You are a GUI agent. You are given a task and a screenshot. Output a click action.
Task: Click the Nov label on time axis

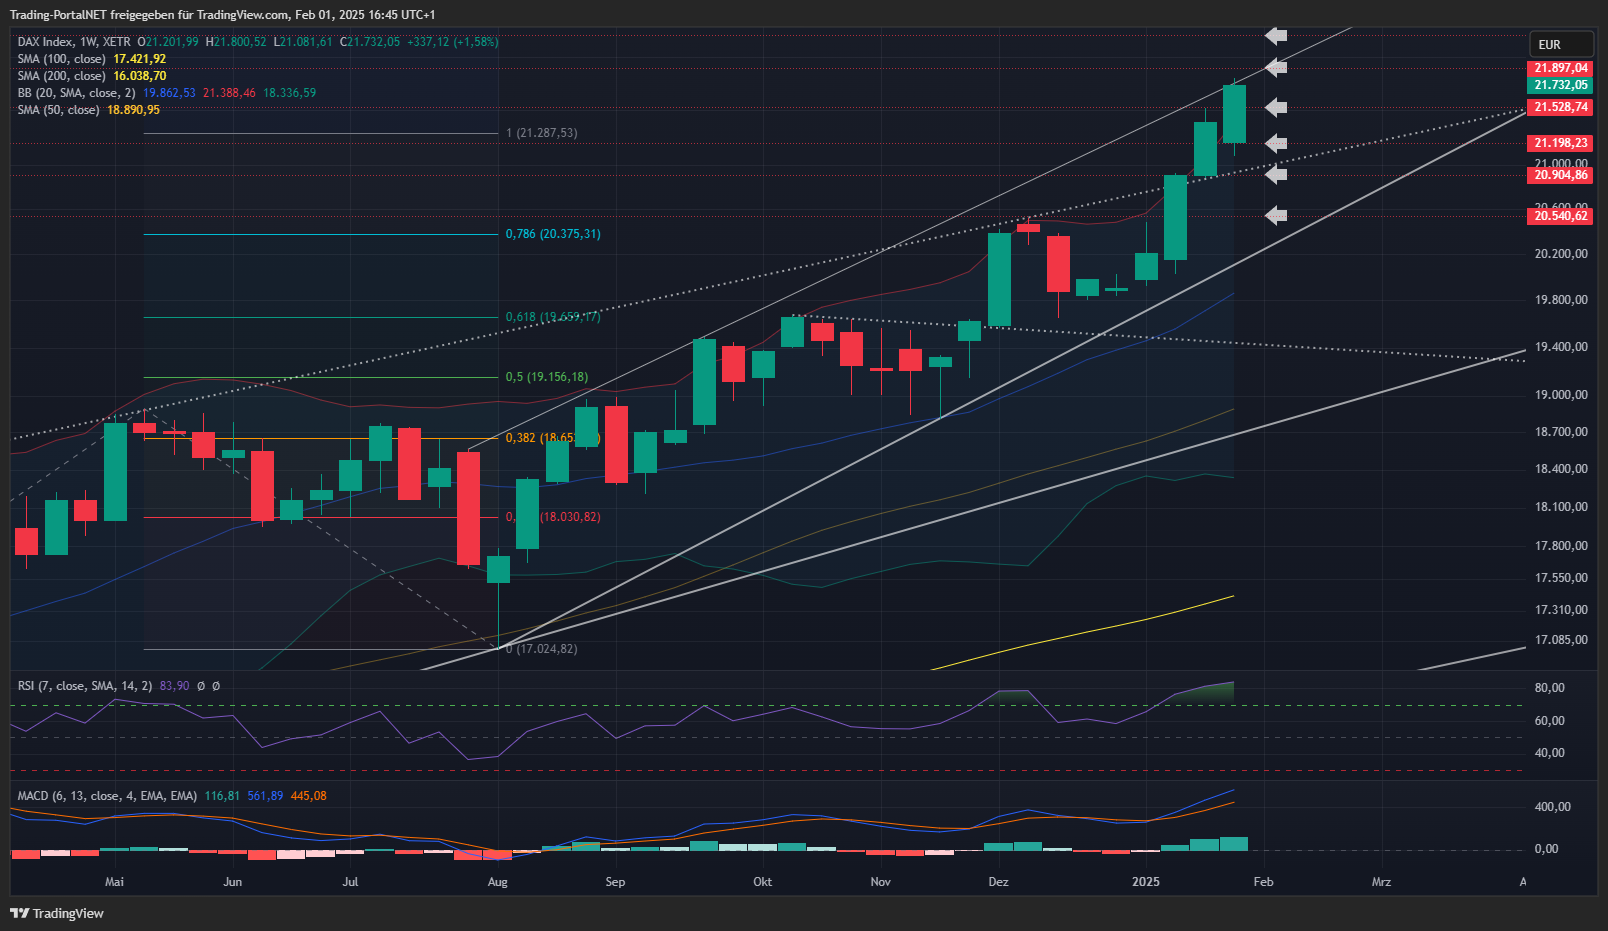point(881,882)
